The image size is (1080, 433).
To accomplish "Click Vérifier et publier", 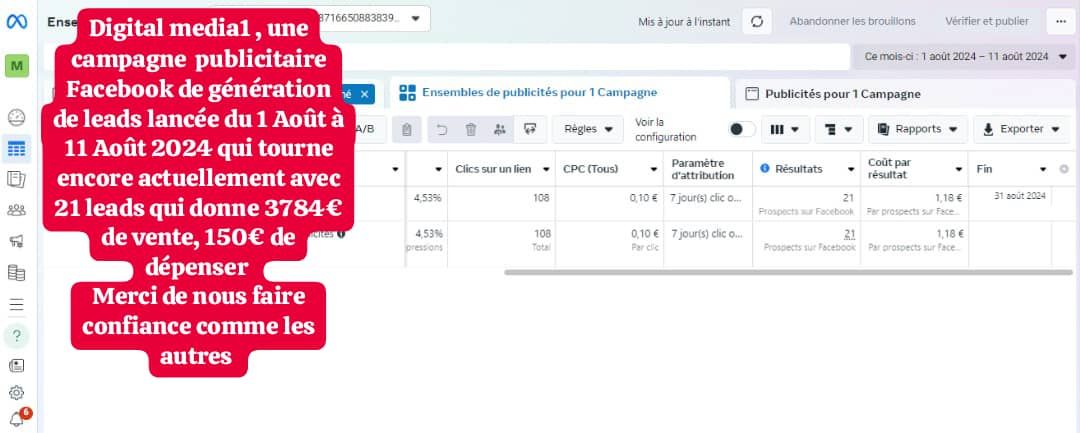I will (x=987, y=21).
